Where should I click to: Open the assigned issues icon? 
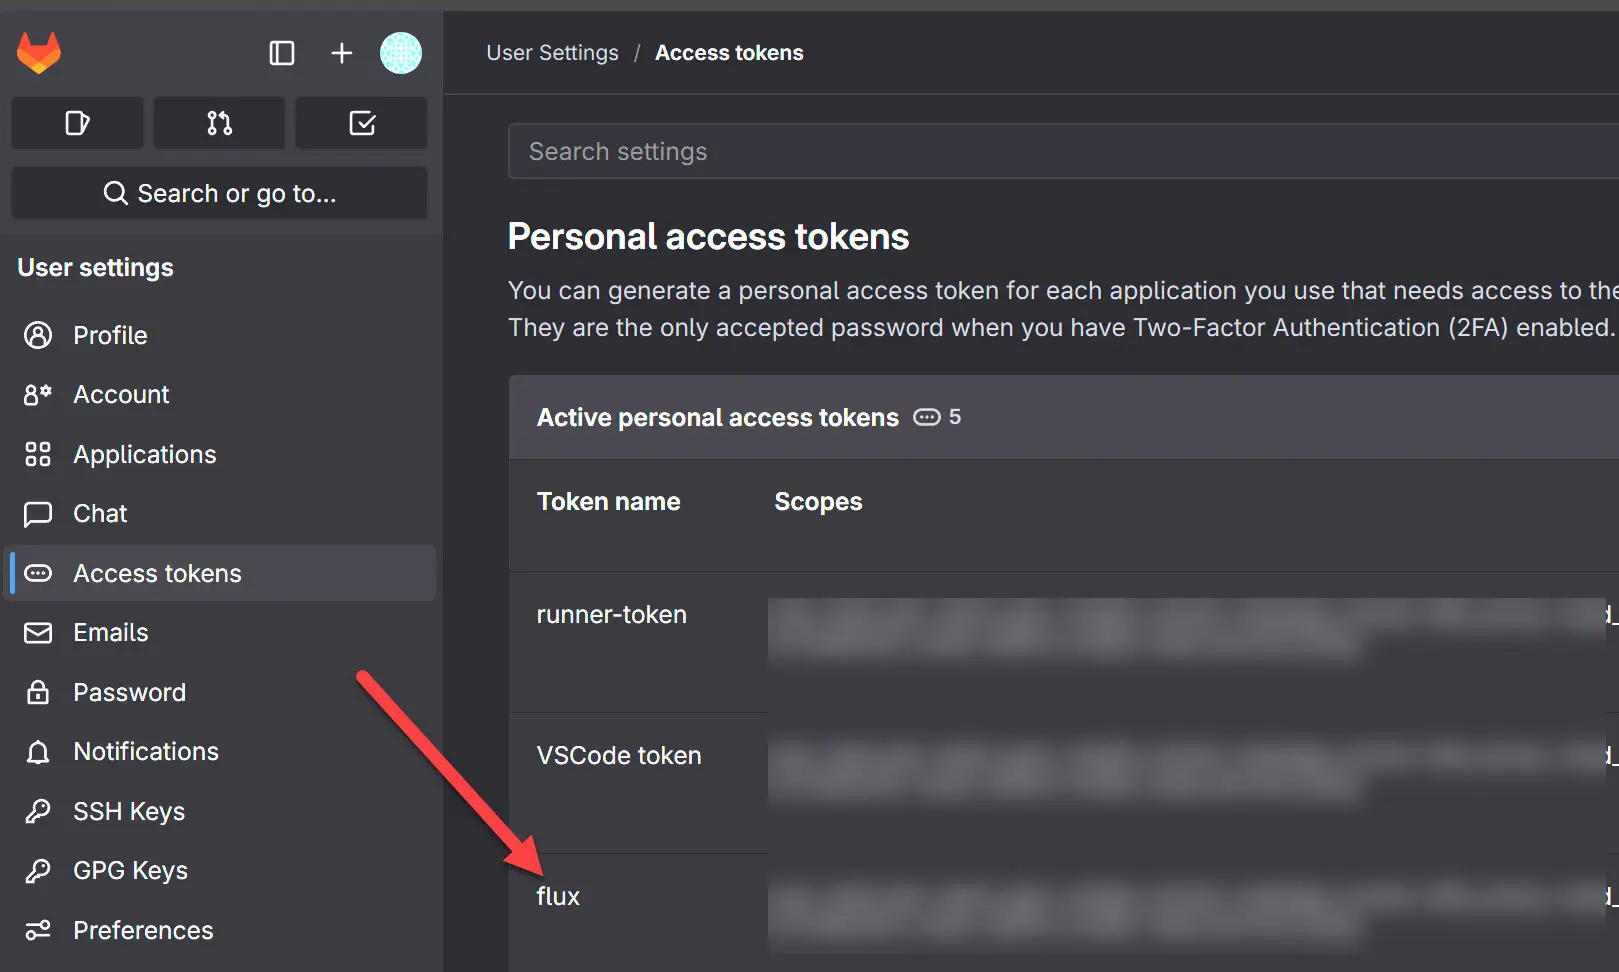(77, 123)
